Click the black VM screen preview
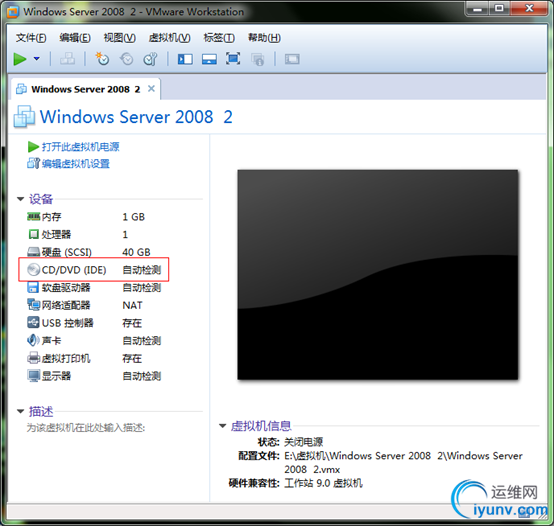Image resolution: width=554 pixels, height=526 pixels. [378, 275]
